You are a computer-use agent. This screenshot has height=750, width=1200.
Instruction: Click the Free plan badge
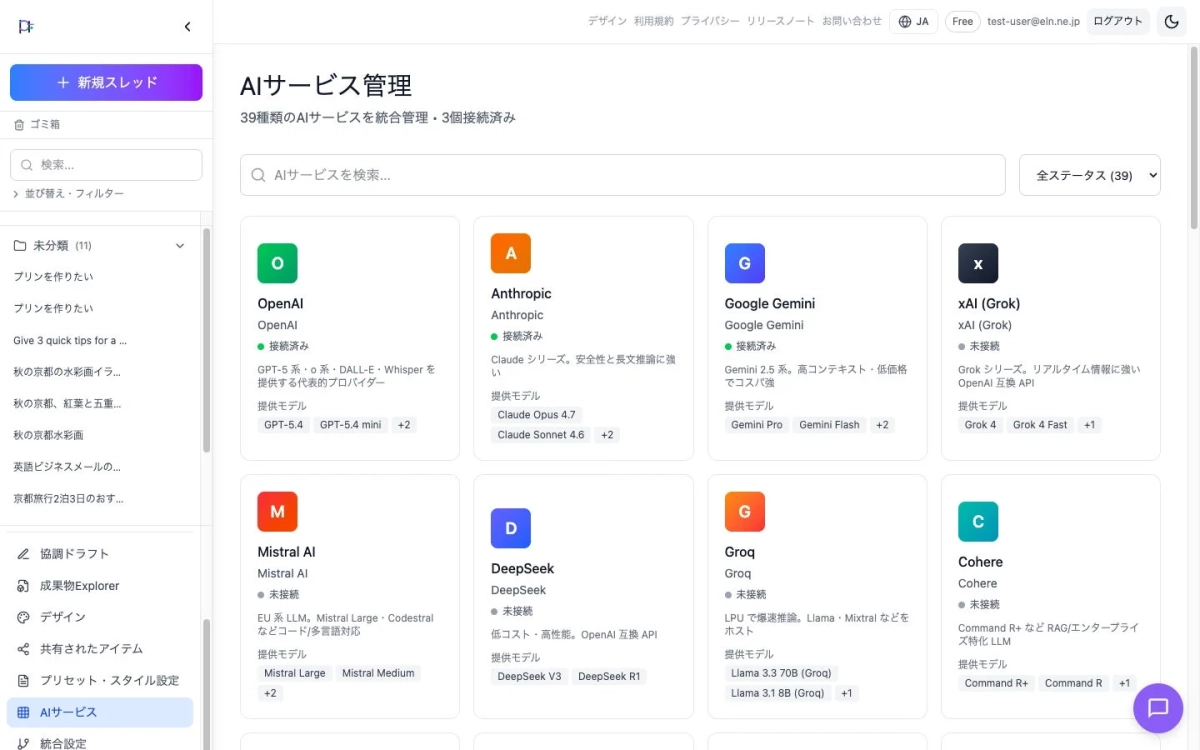[962, 21]
